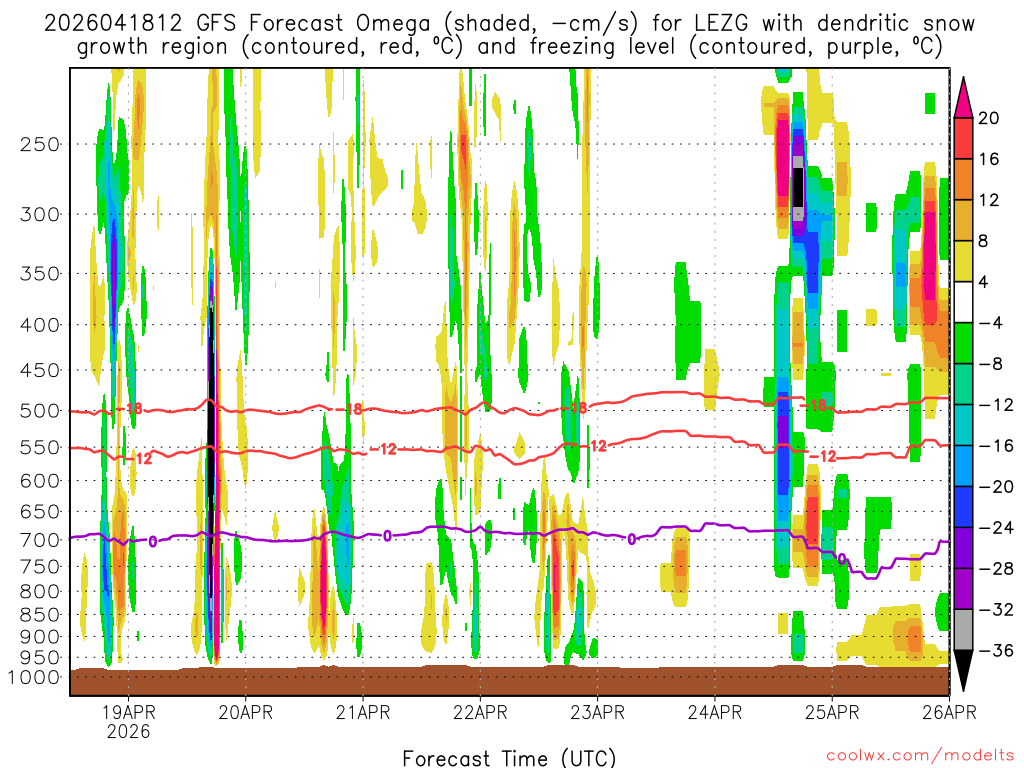
Task: Click the colorbar value -4
Action: click(991, 323)
